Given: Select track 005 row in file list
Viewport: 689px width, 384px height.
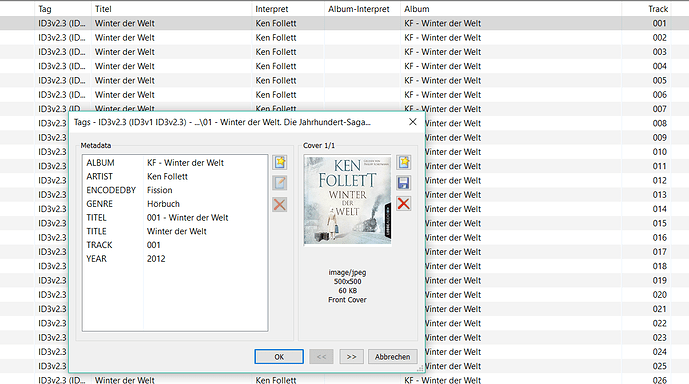Looking at the screenshot, I should (x=344, y=80).
